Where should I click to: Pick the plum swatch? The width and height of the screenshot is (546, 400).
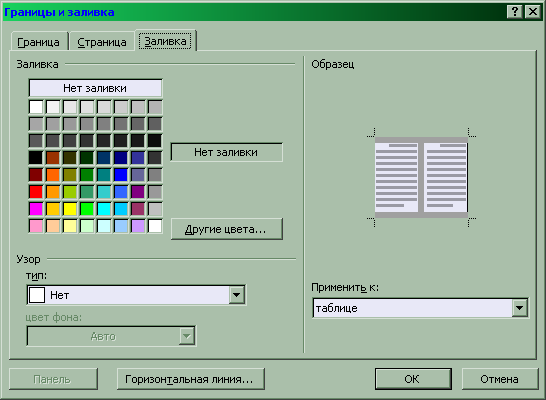coord(138,209)
